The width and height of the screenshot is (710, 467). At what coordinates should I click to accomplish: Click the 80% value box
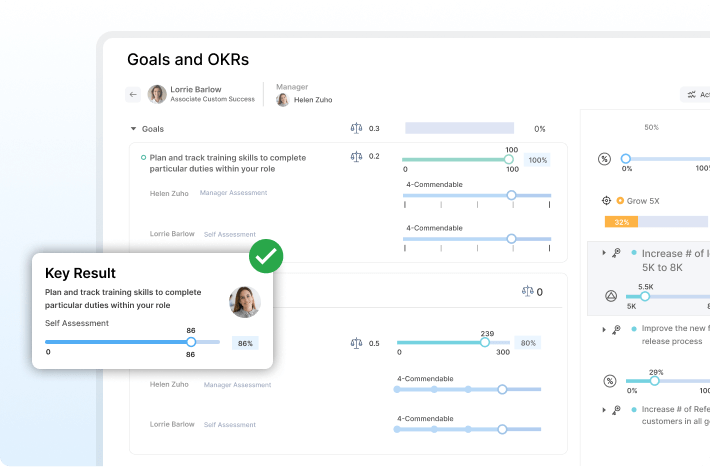coord(528,343)
